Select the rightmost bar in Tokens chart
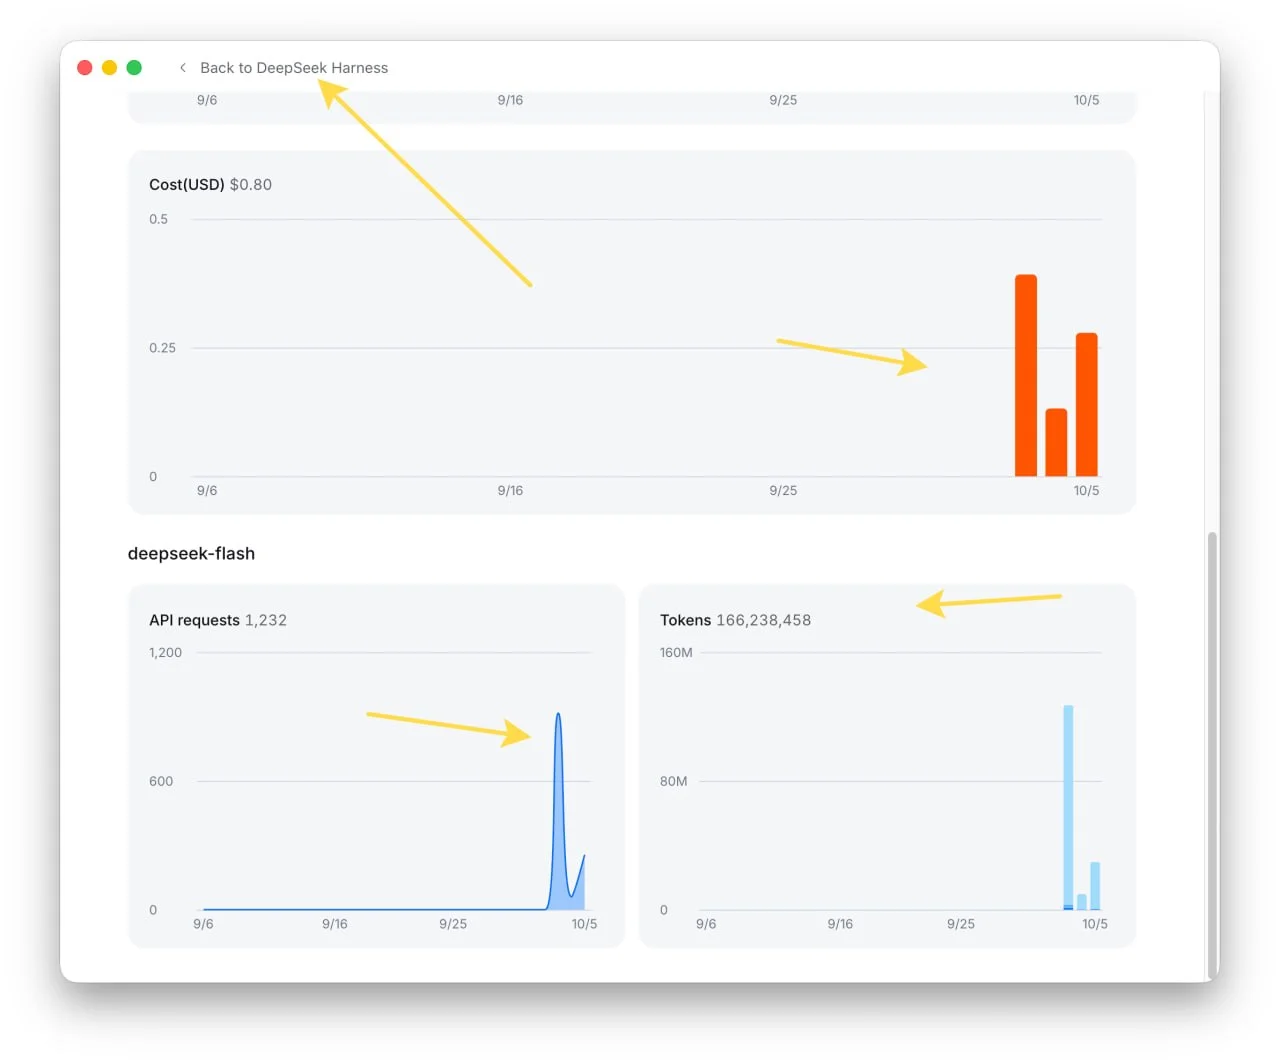The image size is (1280, 1062). (1095, 886)
